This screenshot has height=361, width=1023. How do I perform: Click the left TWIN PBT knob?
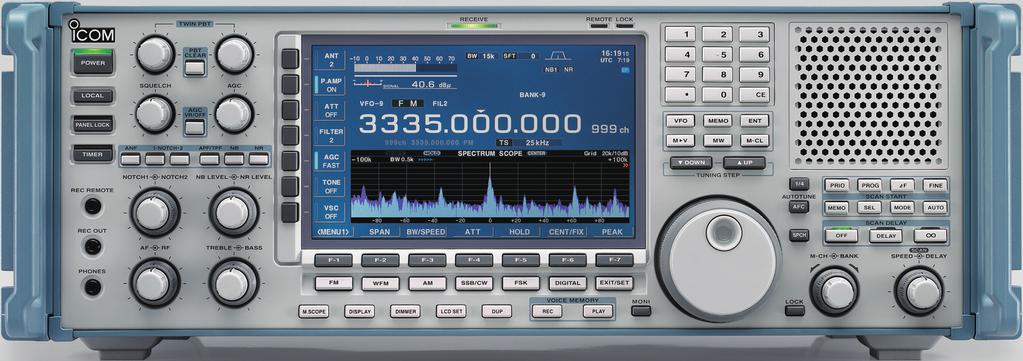pos(155,55)
